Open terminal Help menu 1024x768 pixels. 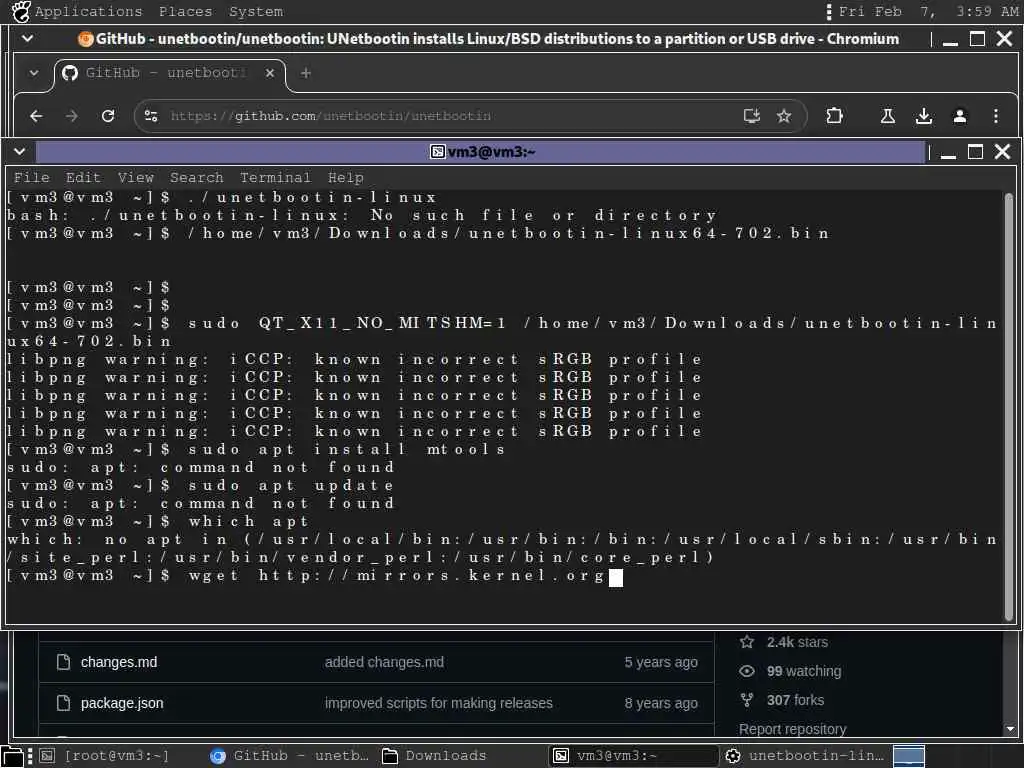(345, 178)
